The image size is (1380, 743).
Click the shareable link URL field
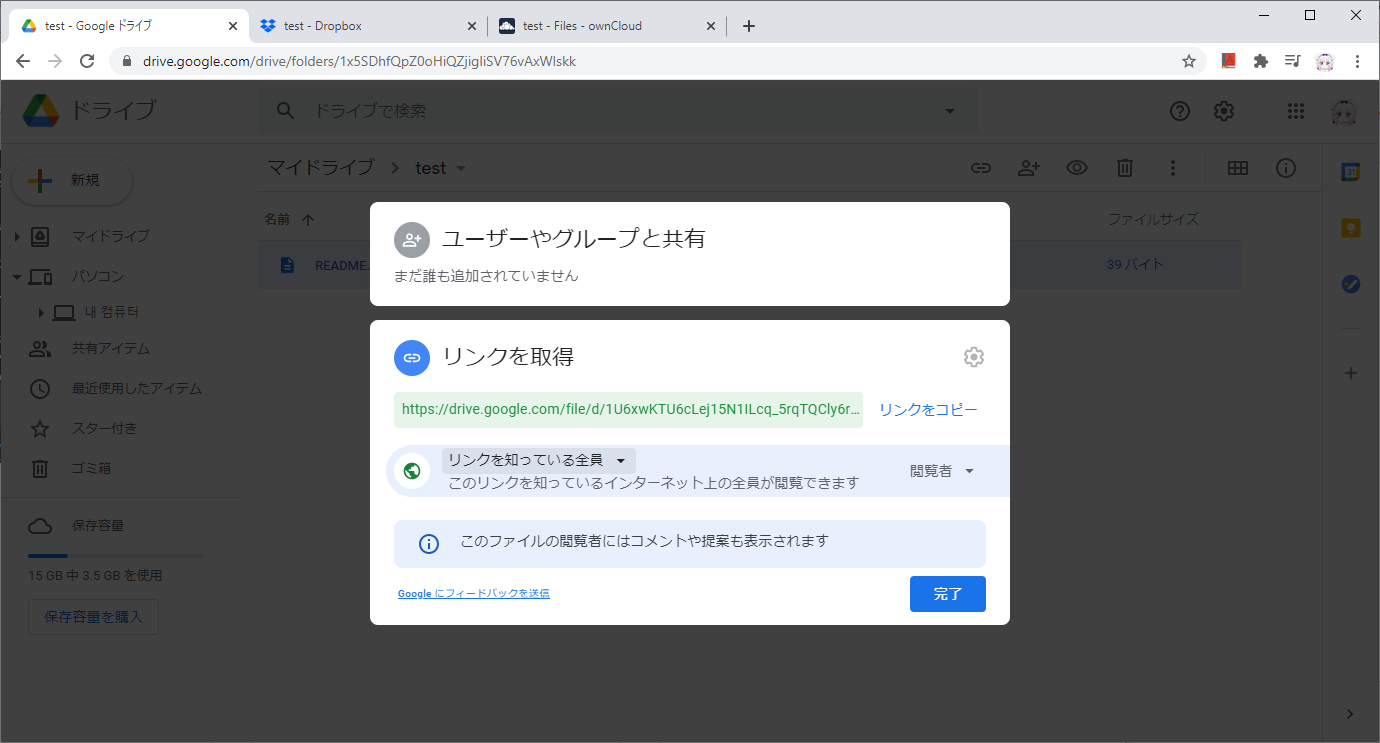pos(628,409)
